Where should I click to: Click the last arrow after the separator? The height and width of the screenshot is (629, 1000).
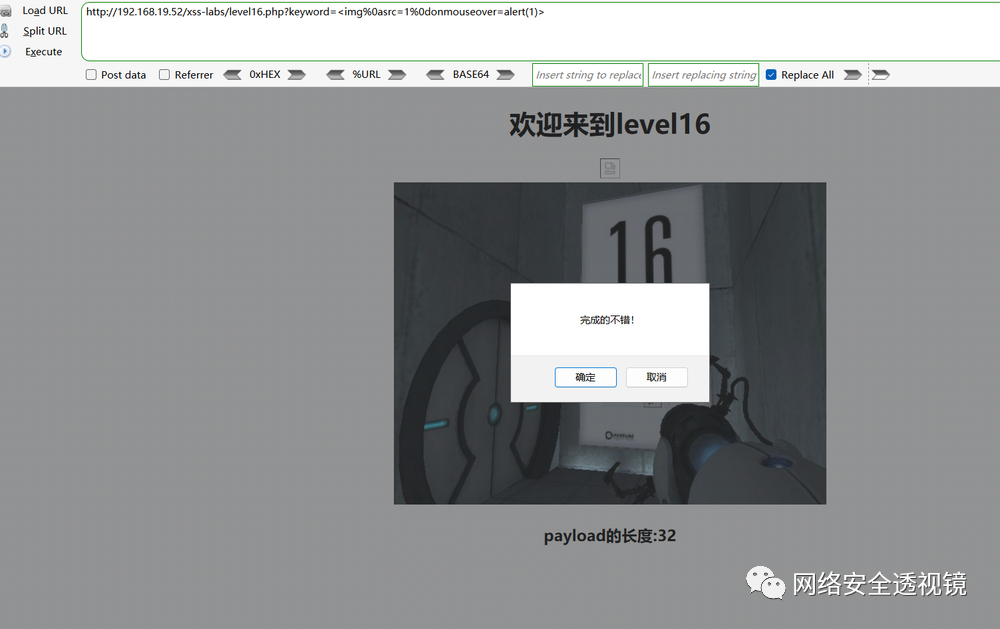(x=881, y=75)
